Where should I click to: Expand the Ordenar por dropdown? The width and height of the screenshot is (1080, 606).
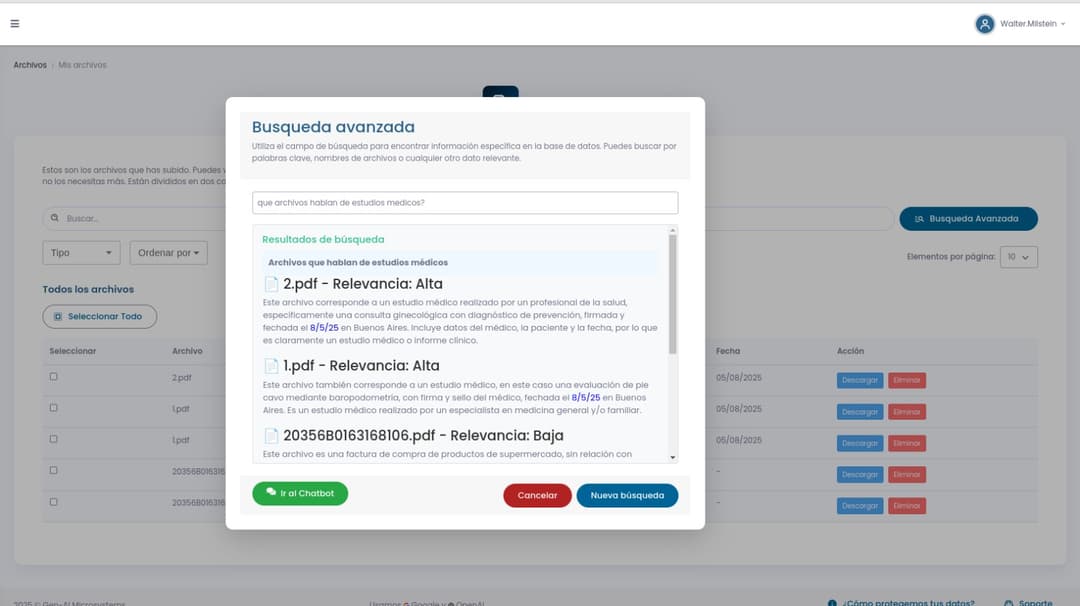point(168,253)
